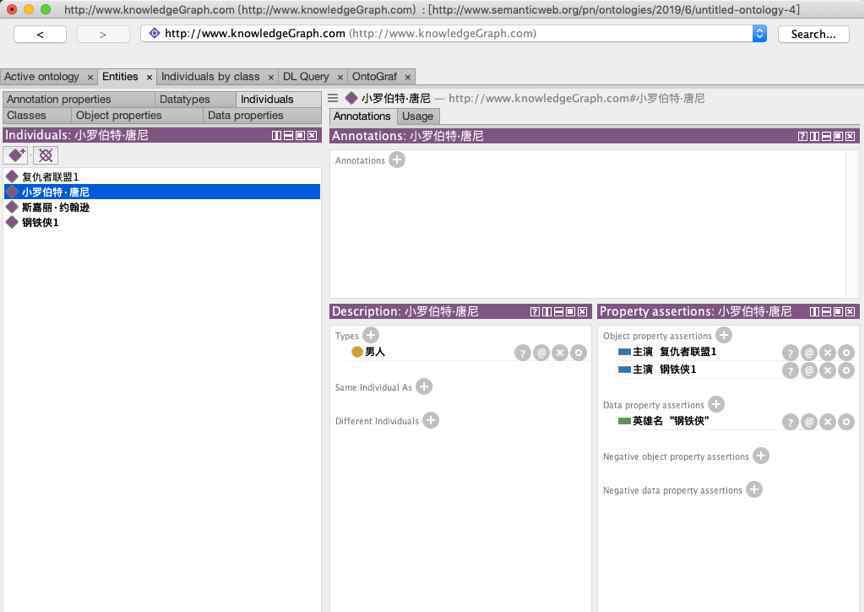Edit the 男人 type with its circle icon
This screenshot has width=864, height=612.
579,353
